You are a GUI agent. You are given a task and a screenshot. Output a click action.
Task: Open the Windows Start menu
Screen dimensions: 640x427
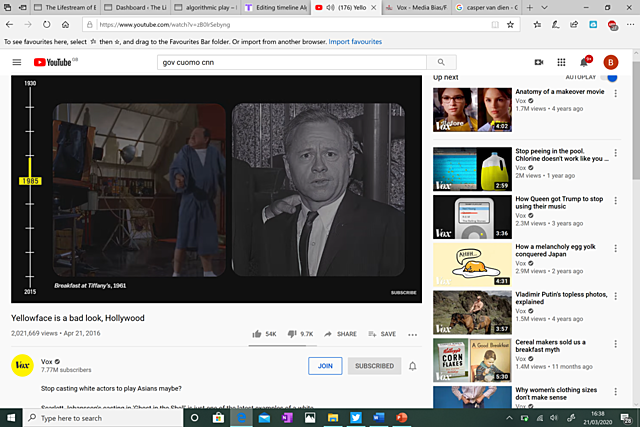(11, 418)
